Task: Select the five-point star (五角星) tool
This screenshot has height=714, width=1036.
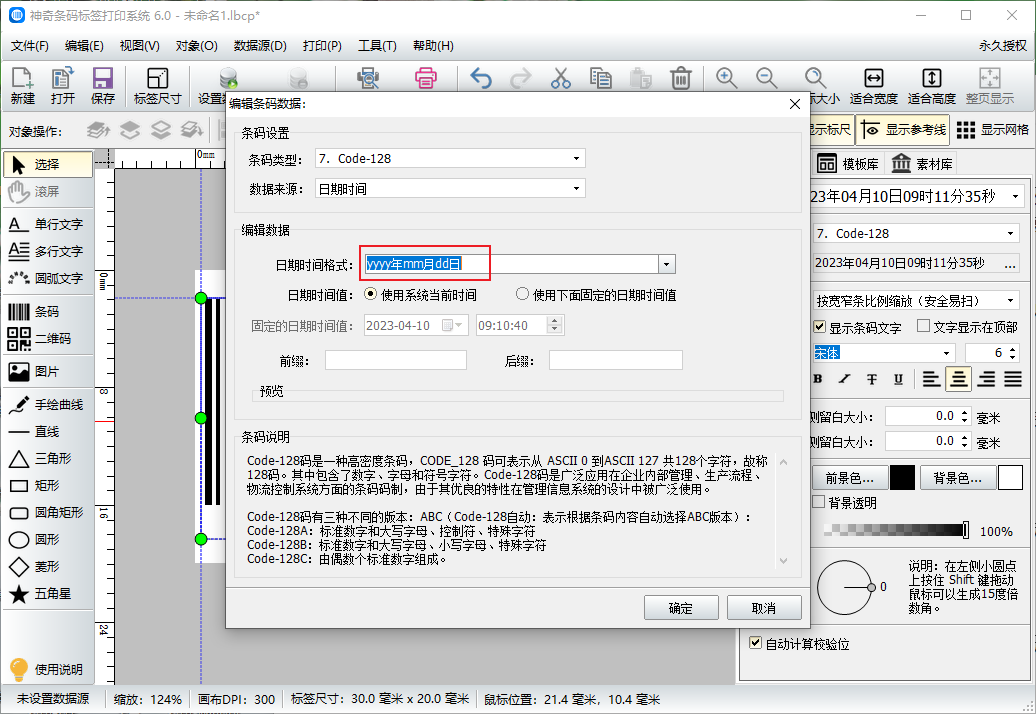Action: click(x=48, y=594)
